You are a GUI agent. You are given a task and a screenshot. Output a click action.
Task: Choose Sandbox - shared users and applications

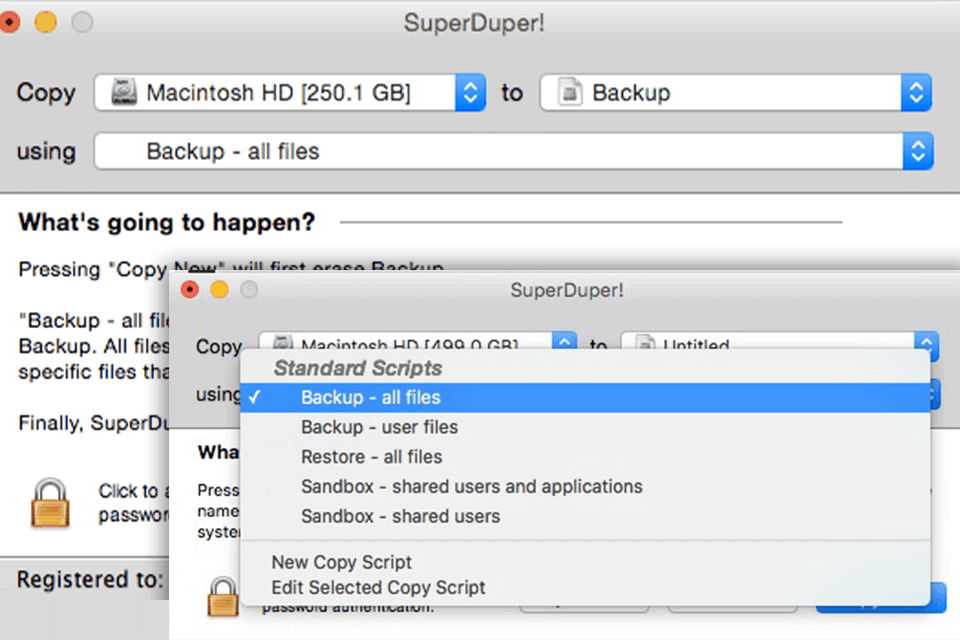(472, 487)
